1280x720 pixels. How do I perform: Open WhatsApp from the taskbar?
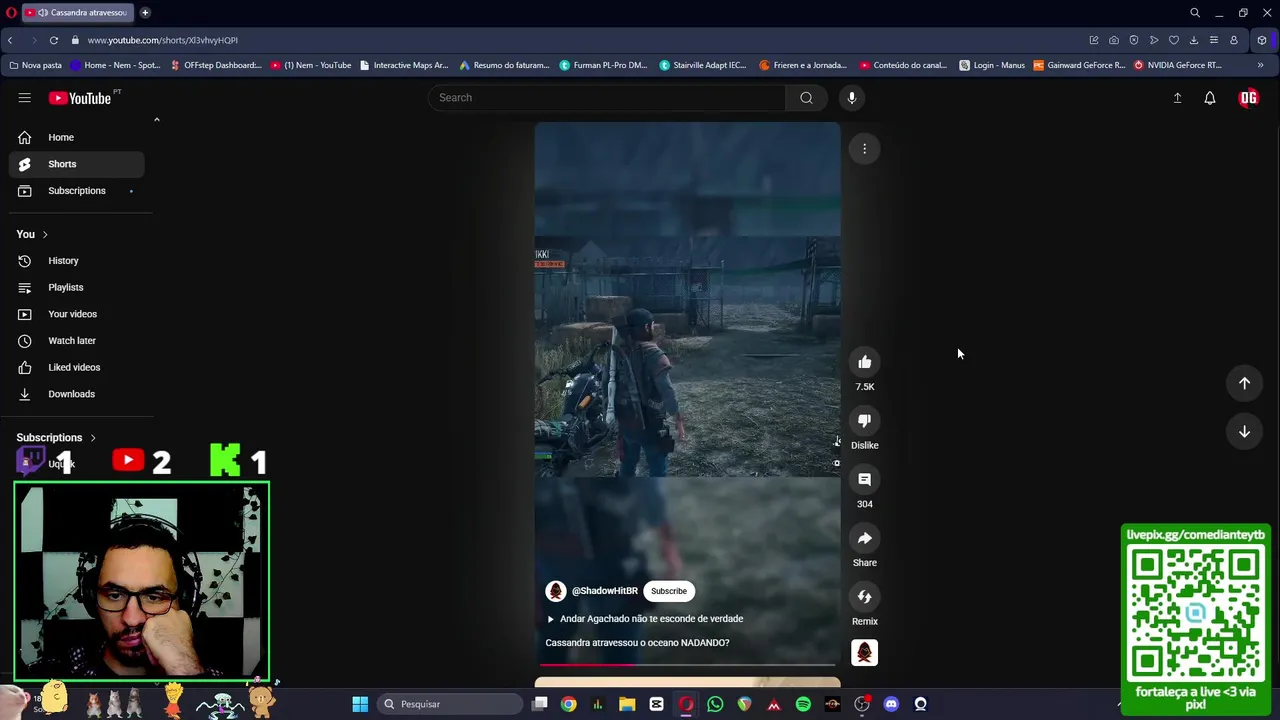715,704
